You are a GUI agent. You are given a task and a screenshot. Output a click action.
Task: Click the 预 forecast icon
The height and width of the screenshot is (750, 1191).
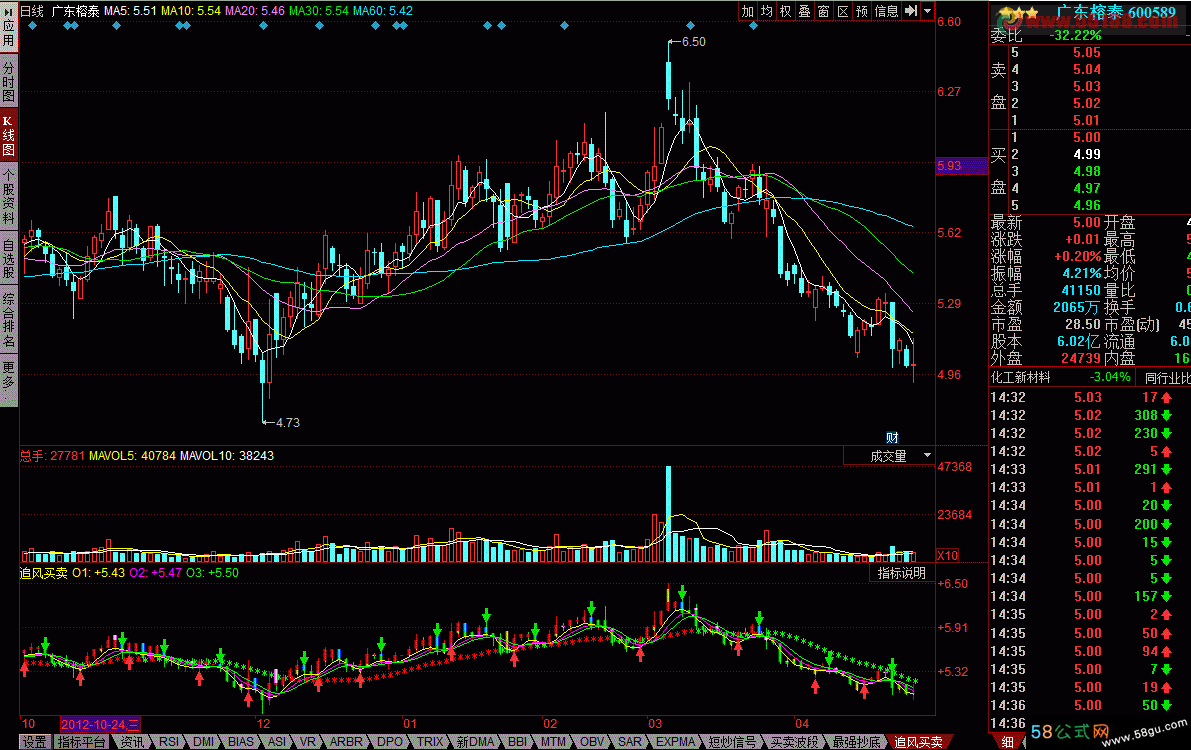862,11
